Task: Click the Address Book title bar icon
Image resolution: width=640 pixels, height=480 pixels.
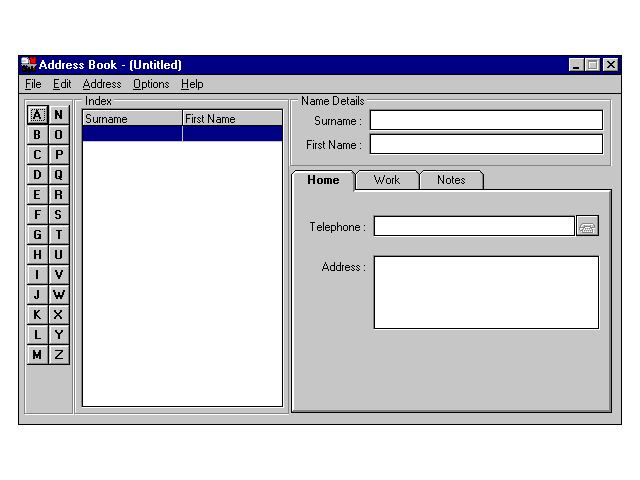Action: [28, 64]
